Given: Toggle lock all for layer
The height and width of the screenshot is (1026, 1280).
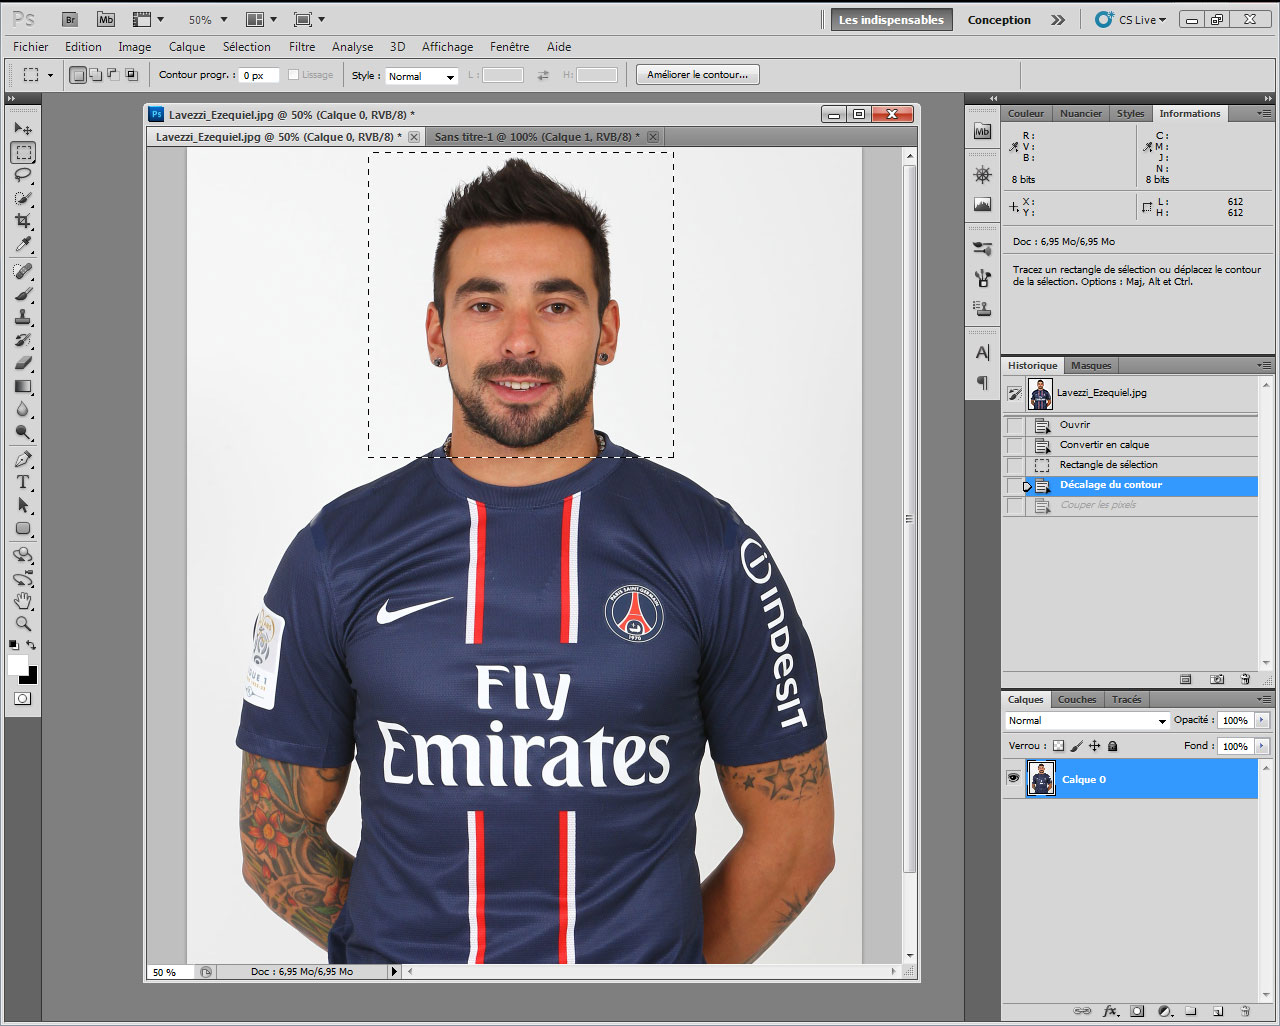Looking at the screenshot, I should click(1113, 746).
